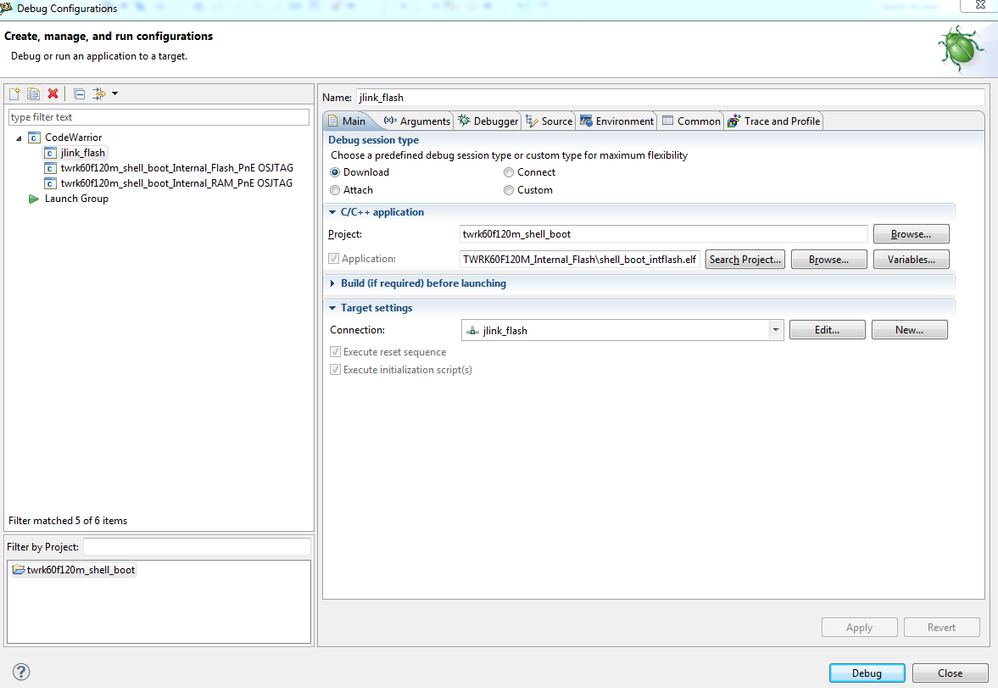Edit the jlink_flash connection
The height and width of the screenshot is (688, 998).
[827, 330]
